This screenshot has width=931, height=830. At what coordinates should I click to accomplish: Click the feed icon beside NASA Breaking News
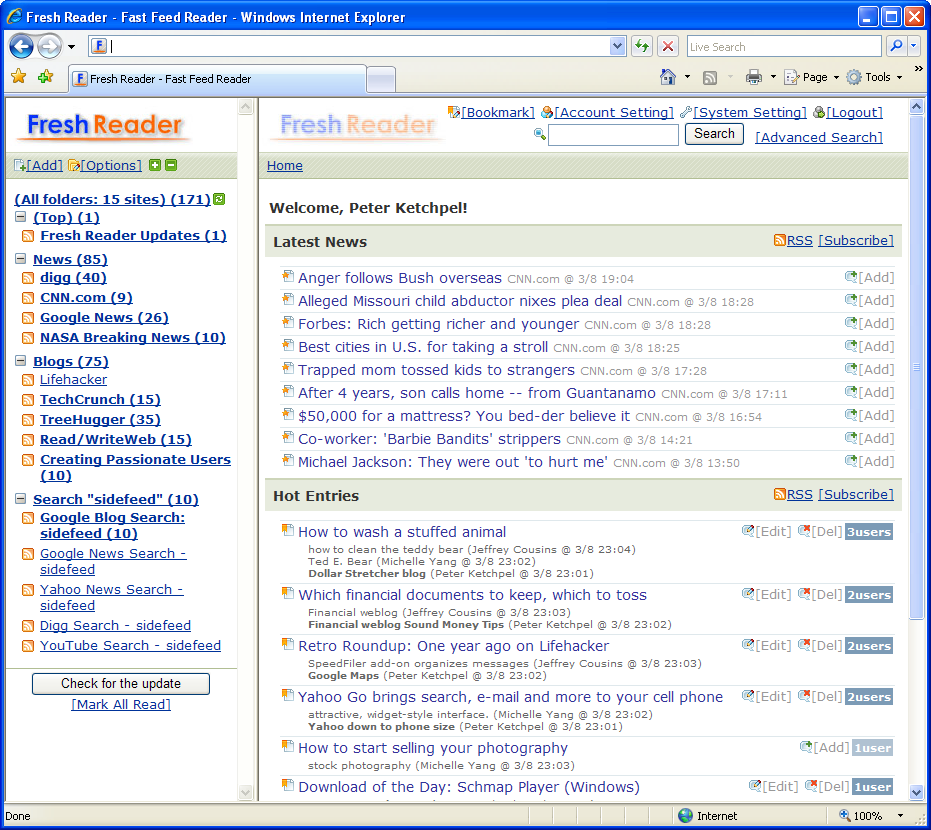[28, 338]
